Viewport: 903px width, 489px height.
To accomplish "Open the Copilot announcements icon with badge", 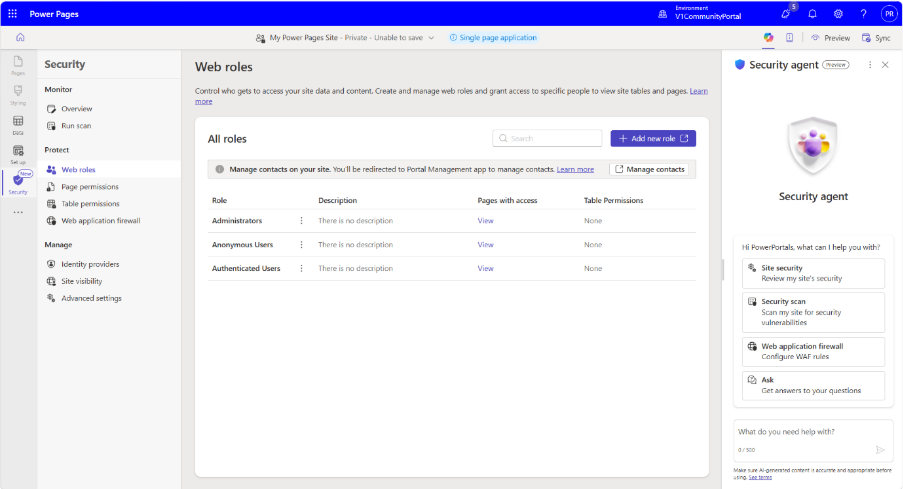I will click(x=786, y=14).
